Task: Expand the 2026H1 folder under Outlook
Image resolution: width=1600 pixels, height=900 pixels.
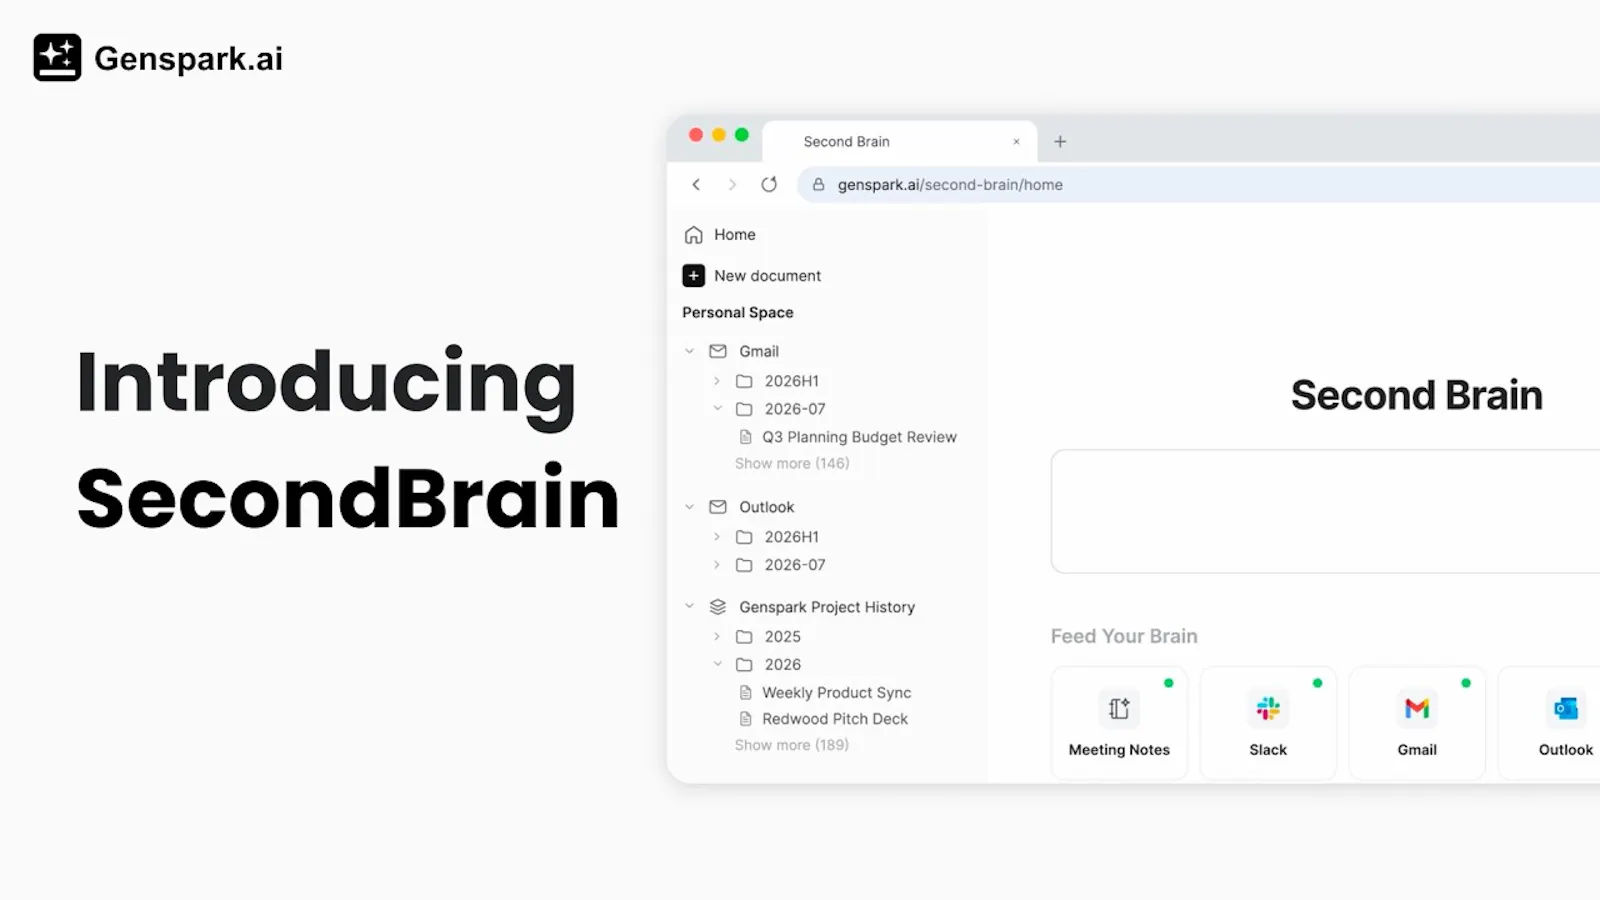Action: (716, 537)
